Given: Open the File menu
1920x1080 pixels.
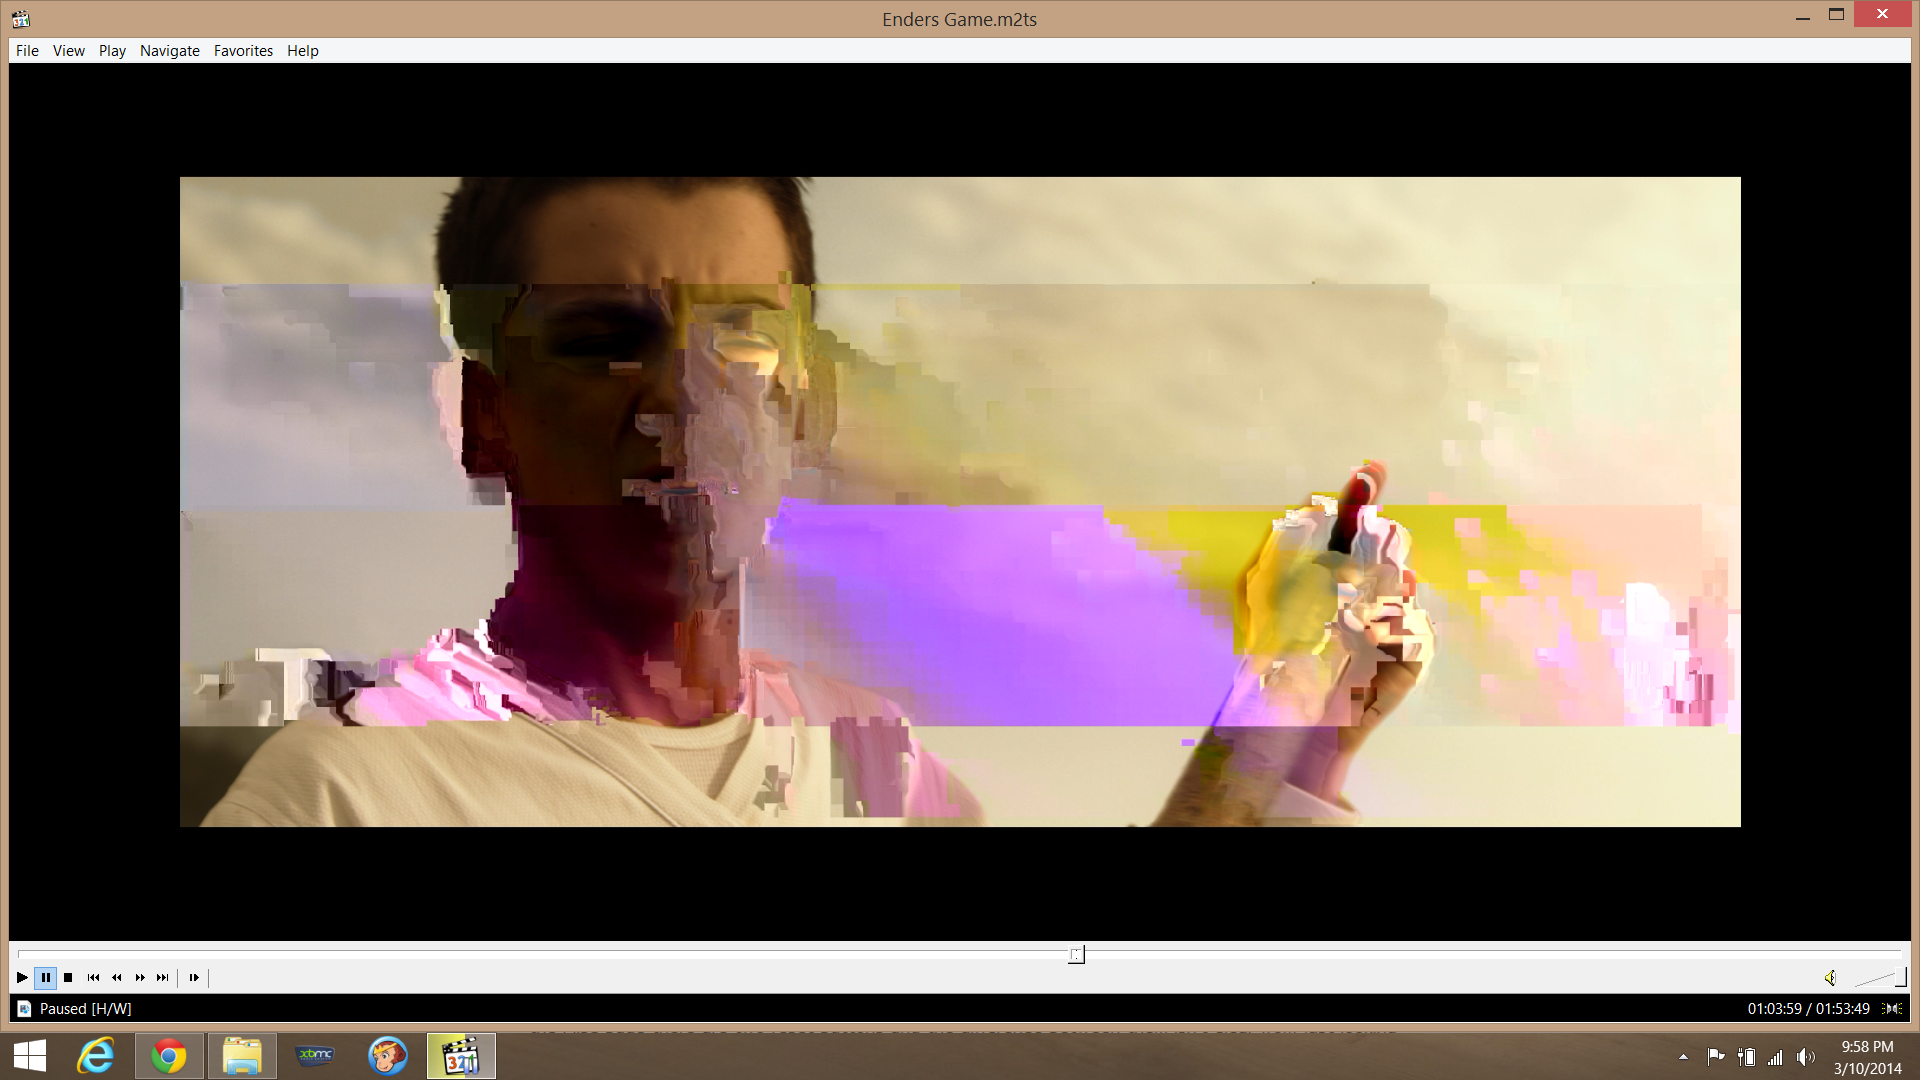Looking at the screenshot, I should 27,51.
